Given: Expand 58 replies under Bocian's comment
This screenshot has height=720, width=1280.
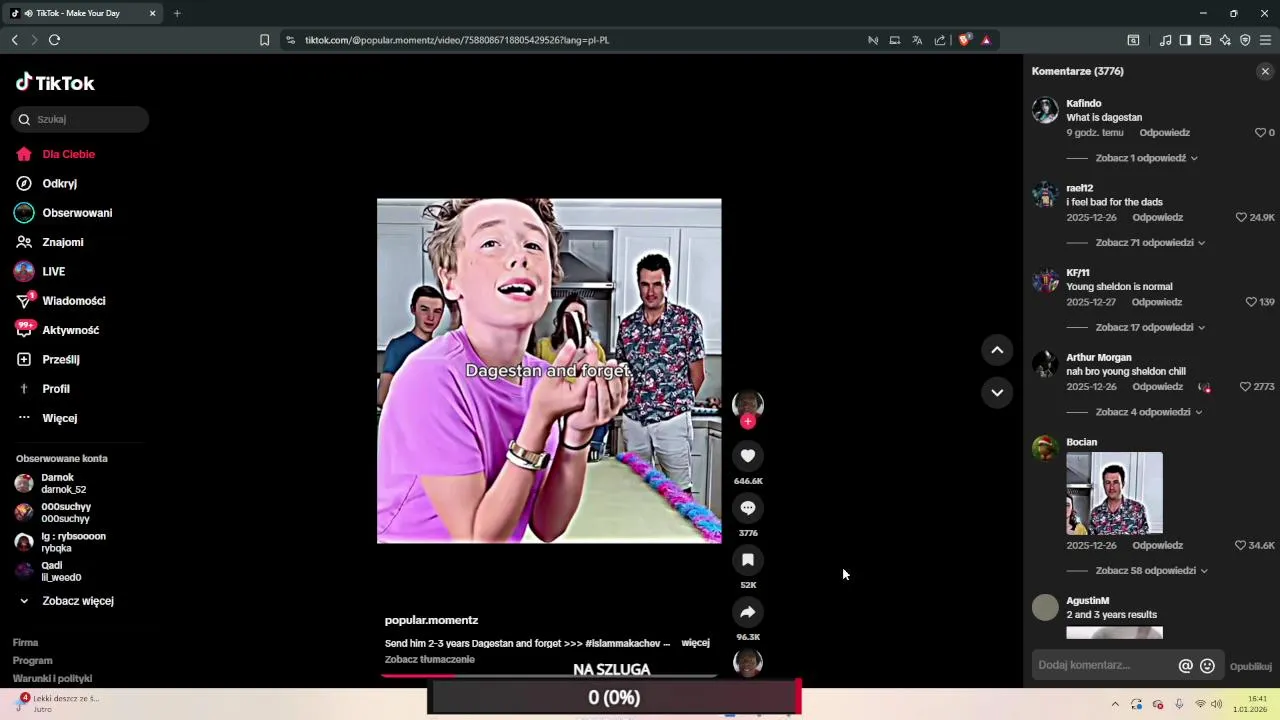Looking at the screenshot, I should click(x=1151, y=571).
